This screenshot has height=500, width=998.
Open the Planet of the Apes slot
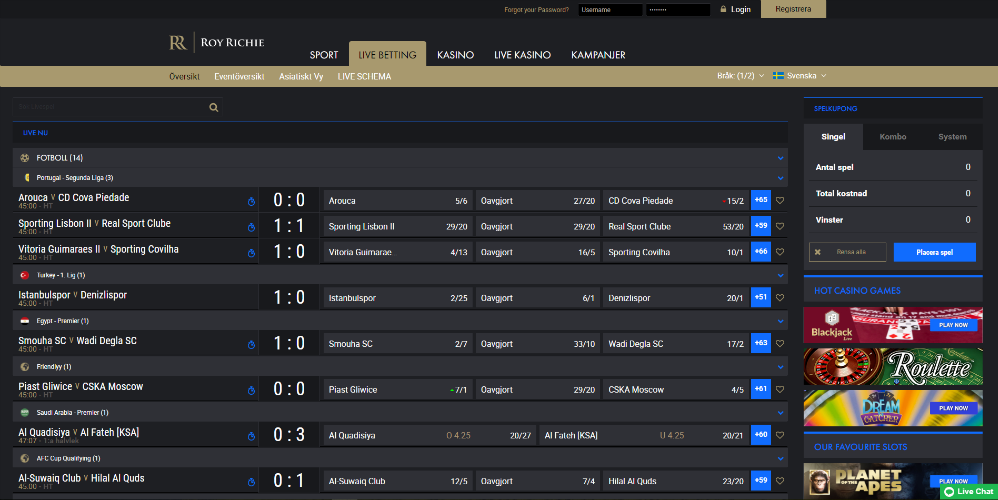893,480
